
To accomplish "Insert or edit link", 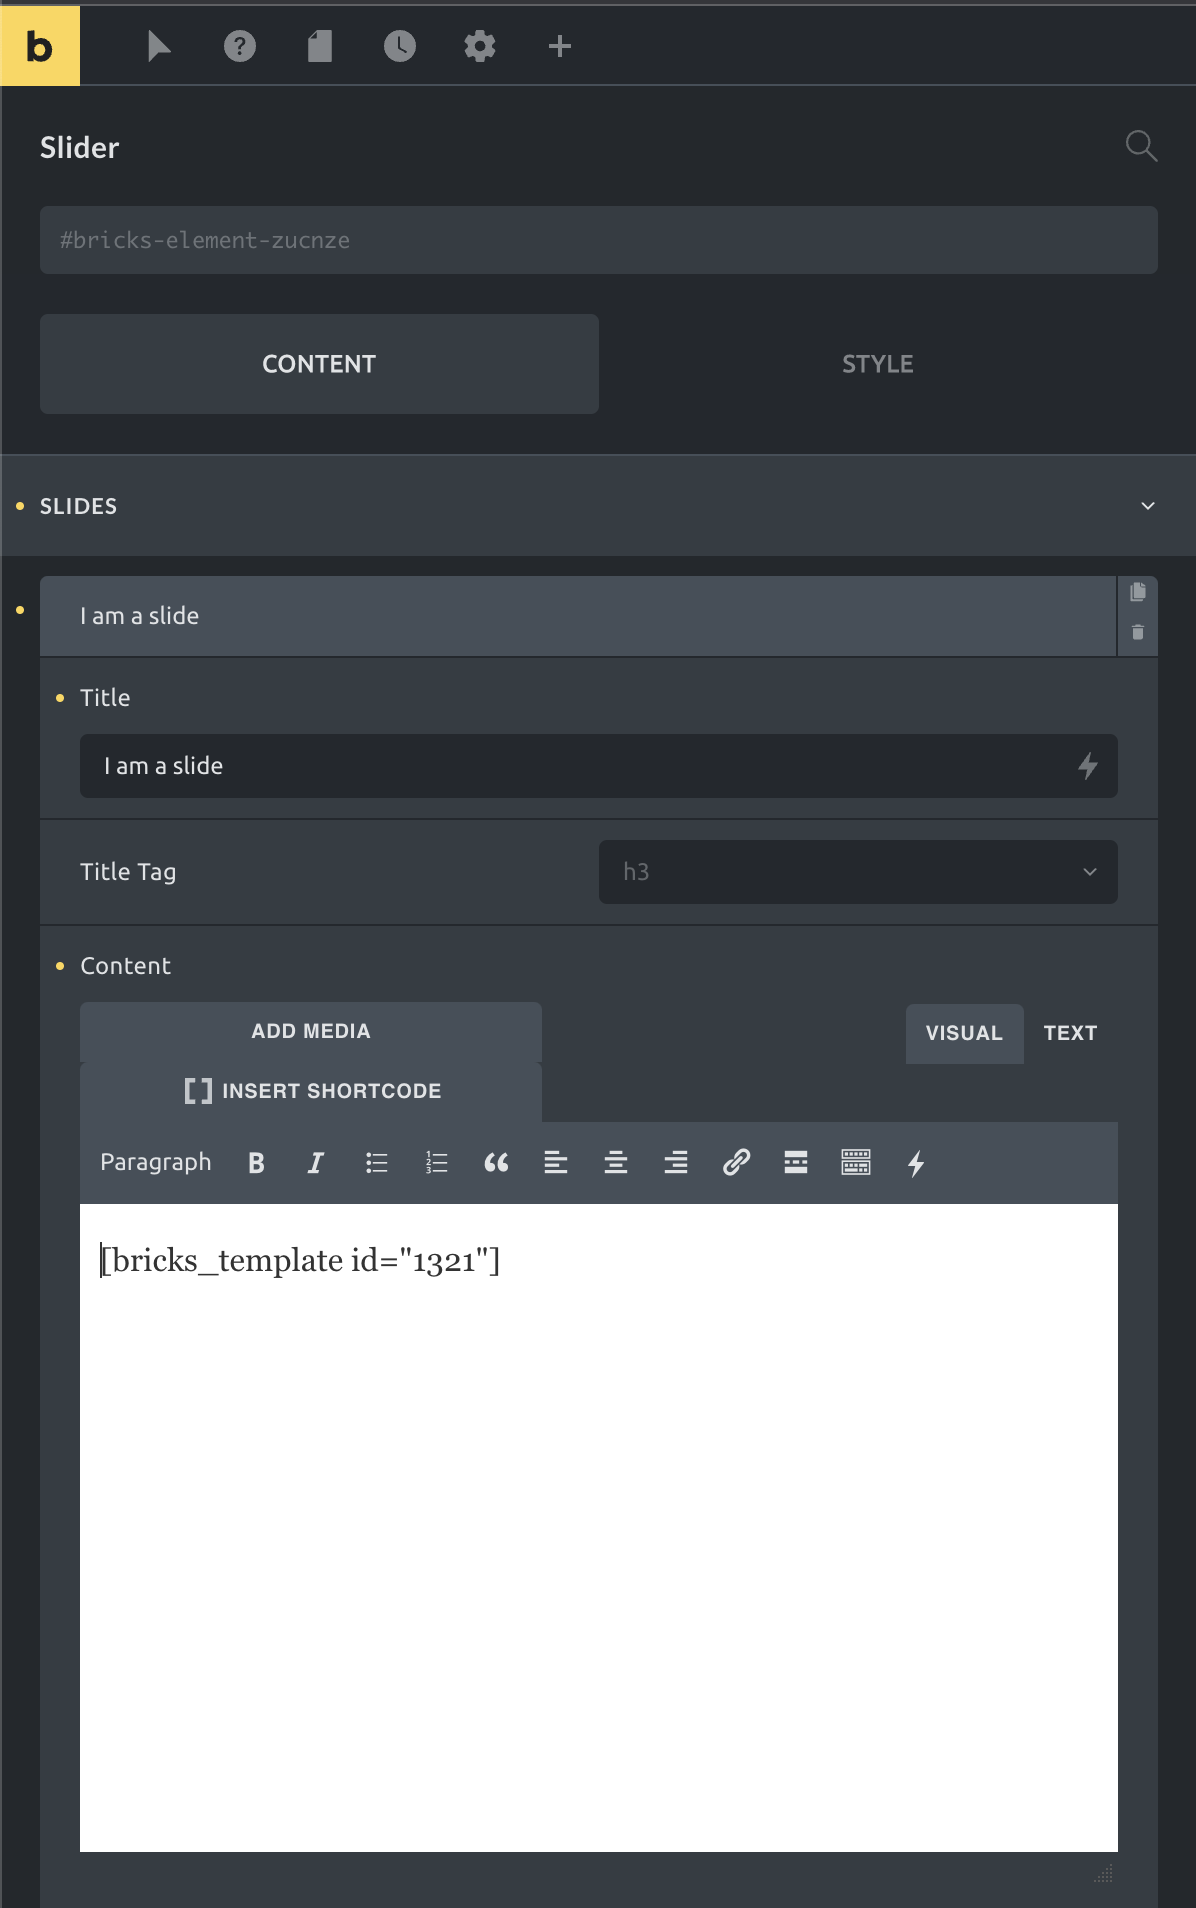I will pyautogui.click(x=736, y=1162).
